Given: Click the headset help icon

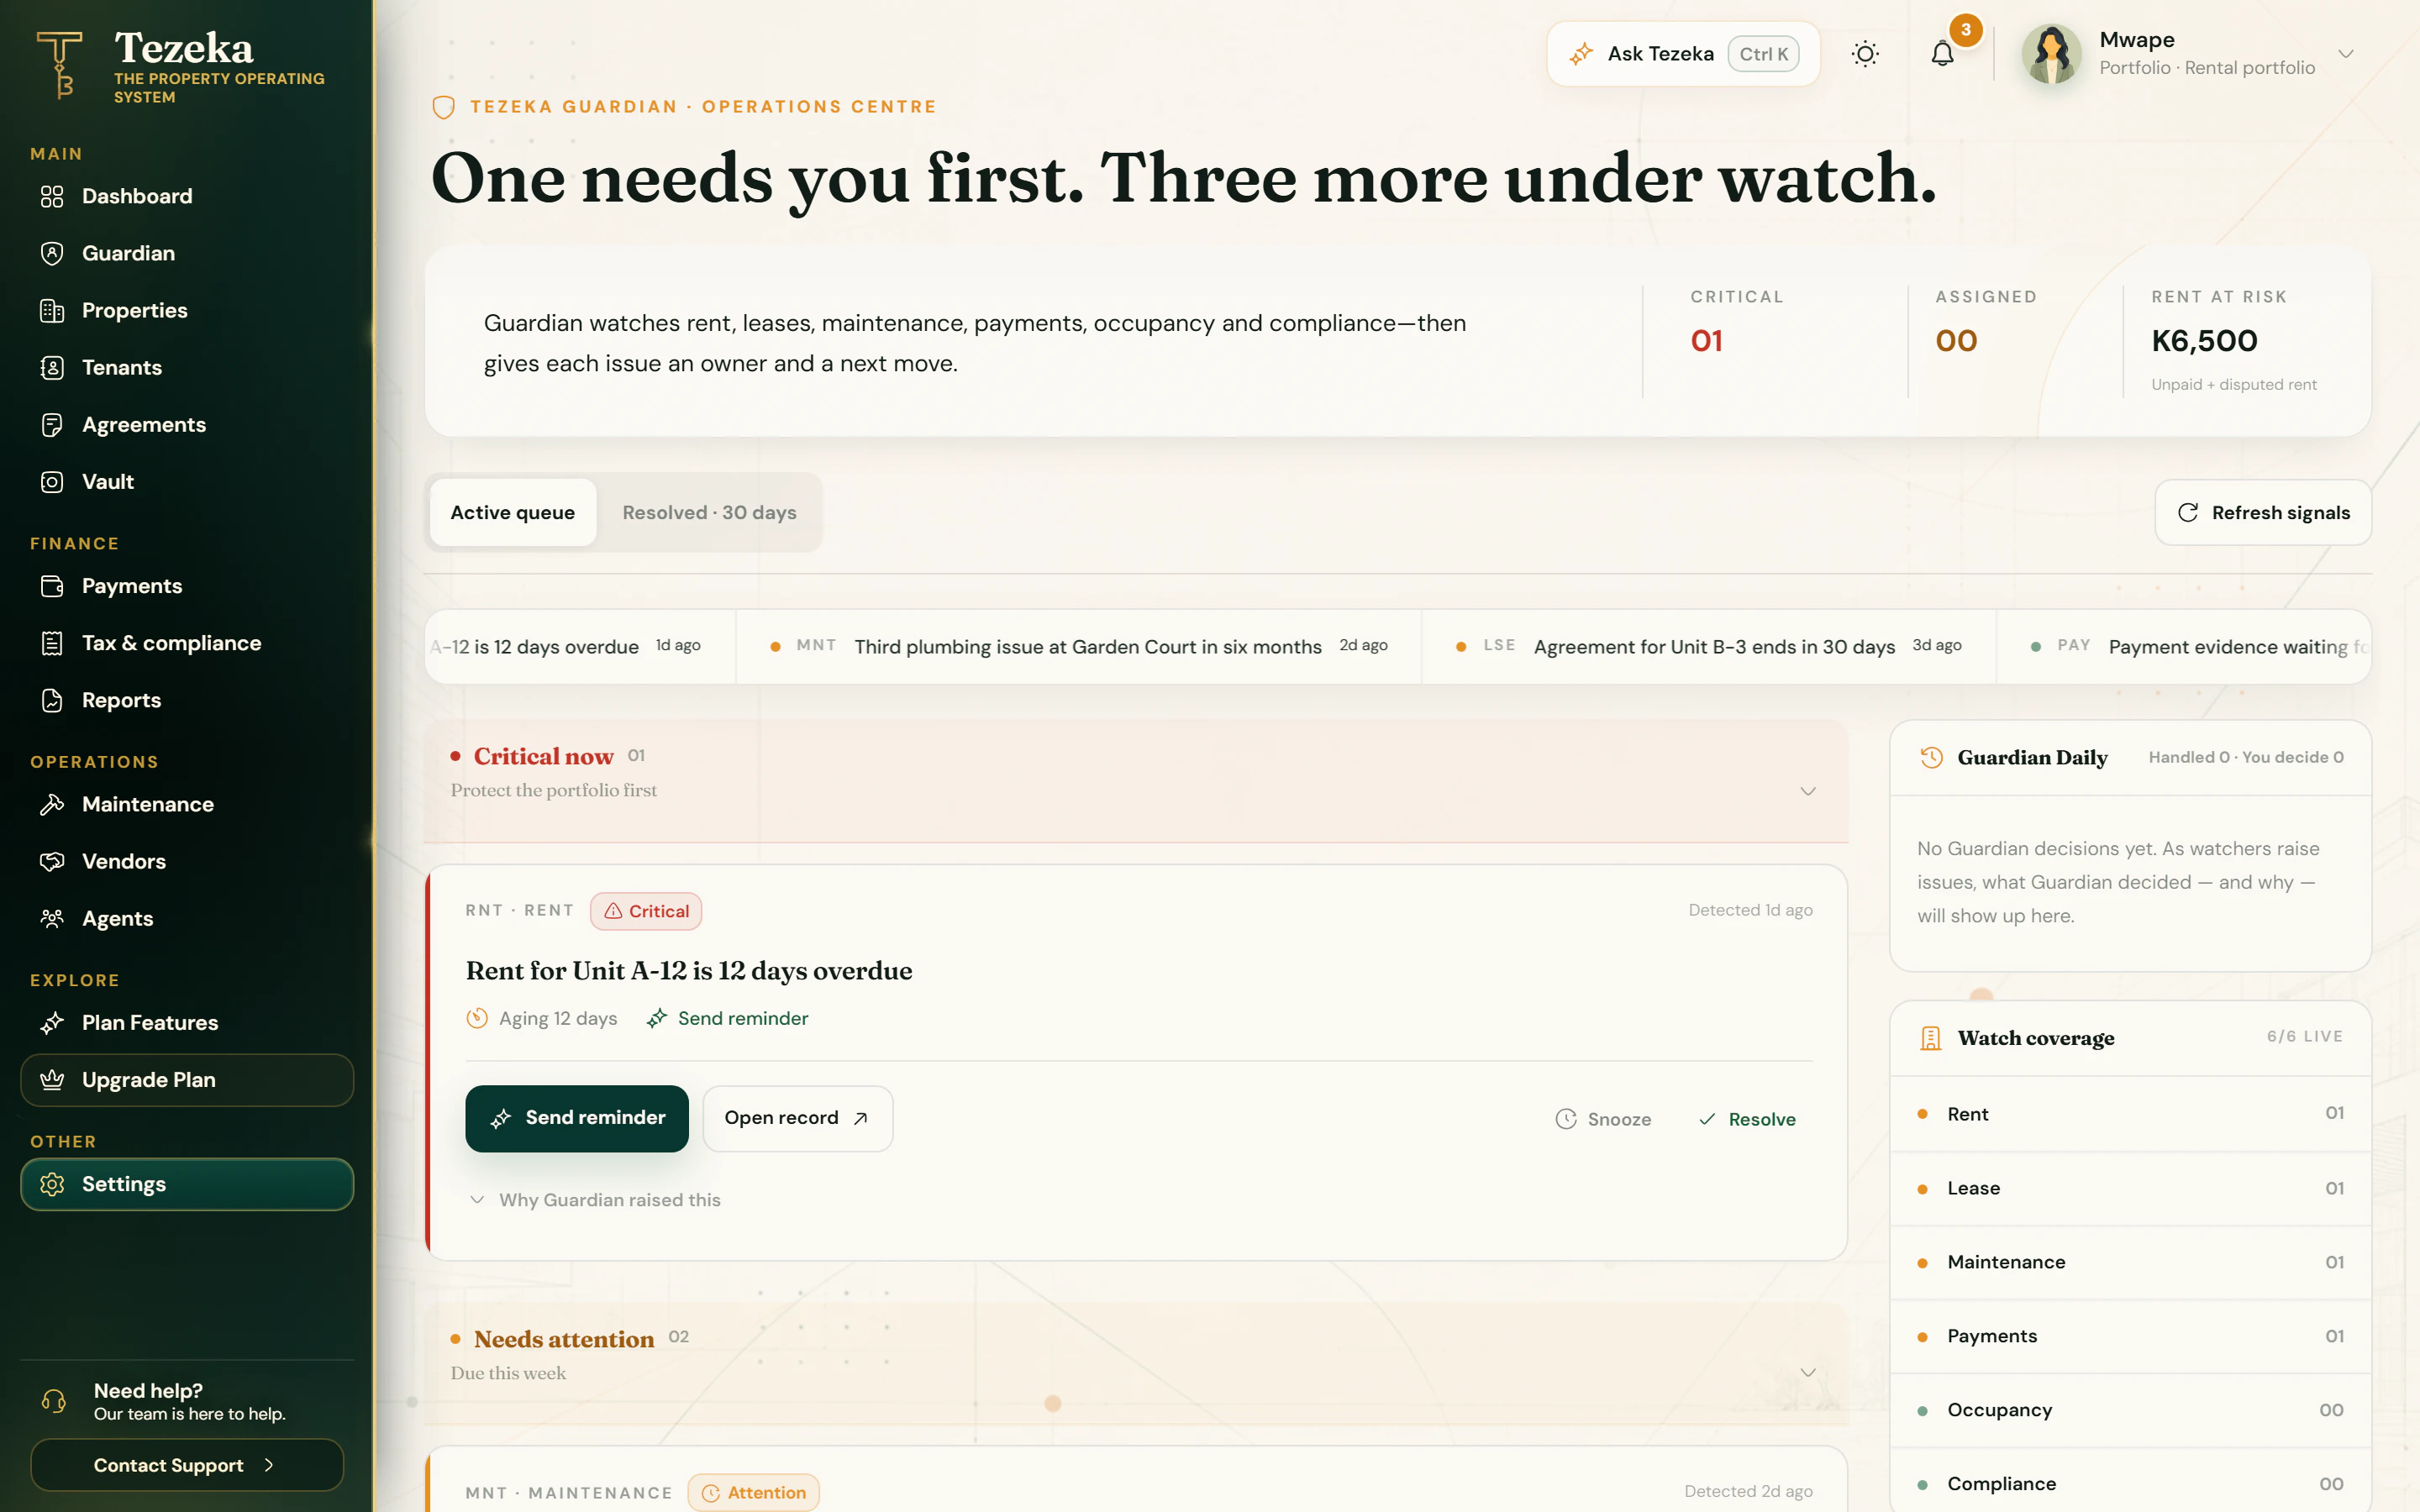Looking at the screenshot, I should tap(54, 1401).
